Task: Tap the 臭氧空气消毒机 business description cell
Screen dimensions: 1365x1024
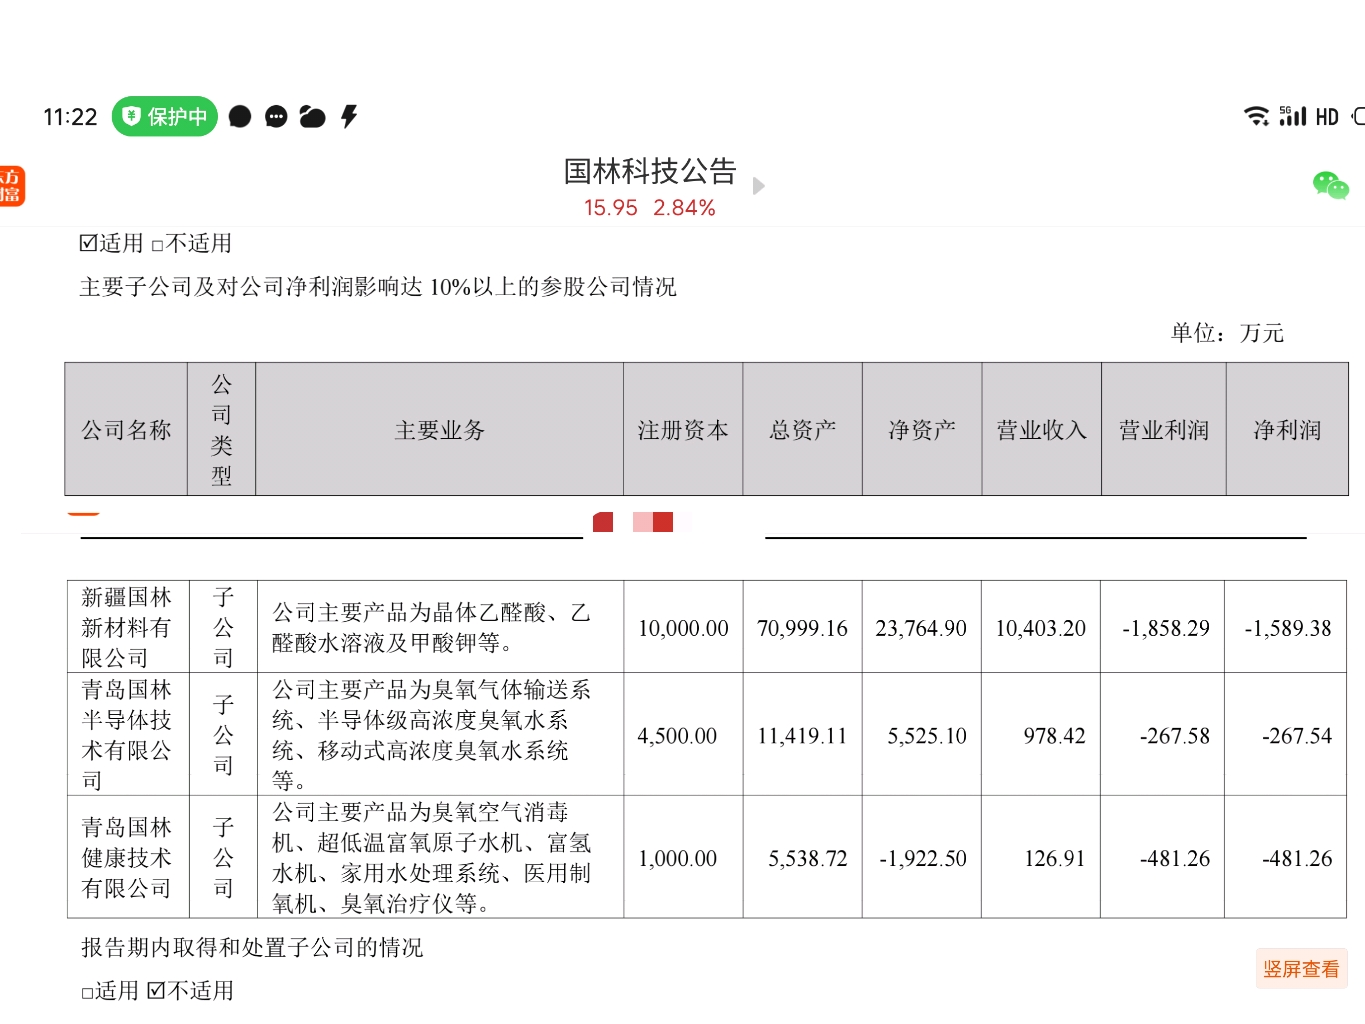Action: pos(441,858)
